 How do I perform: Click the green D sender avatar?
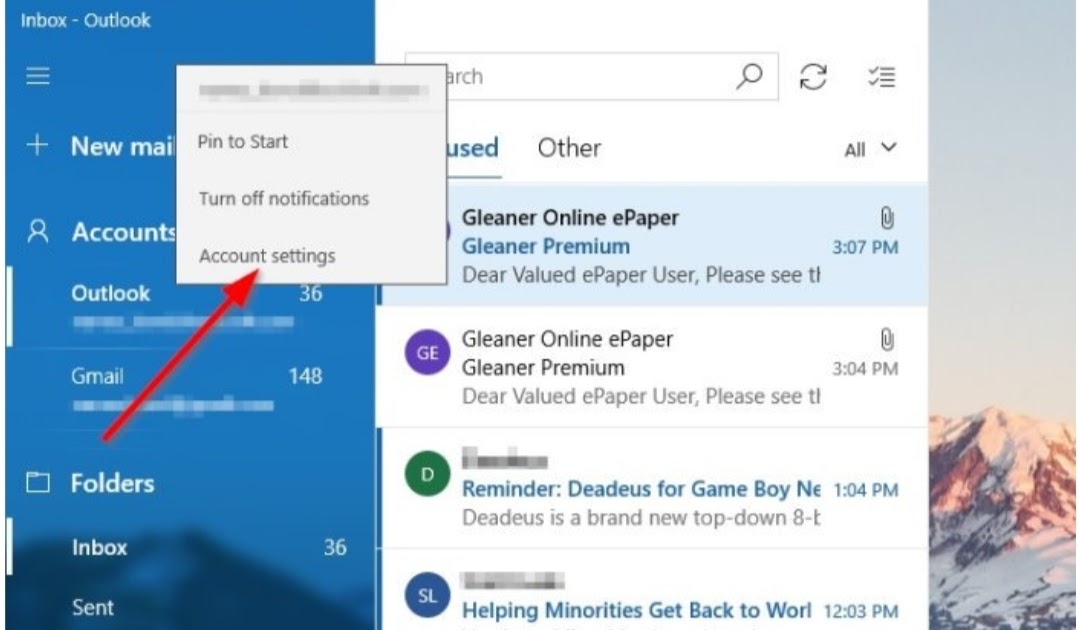click(x=427, y=474)
